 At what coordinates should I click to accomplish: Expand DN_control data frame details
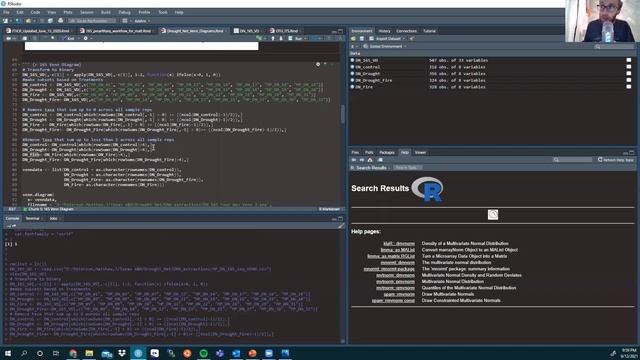tap(352, 67)
